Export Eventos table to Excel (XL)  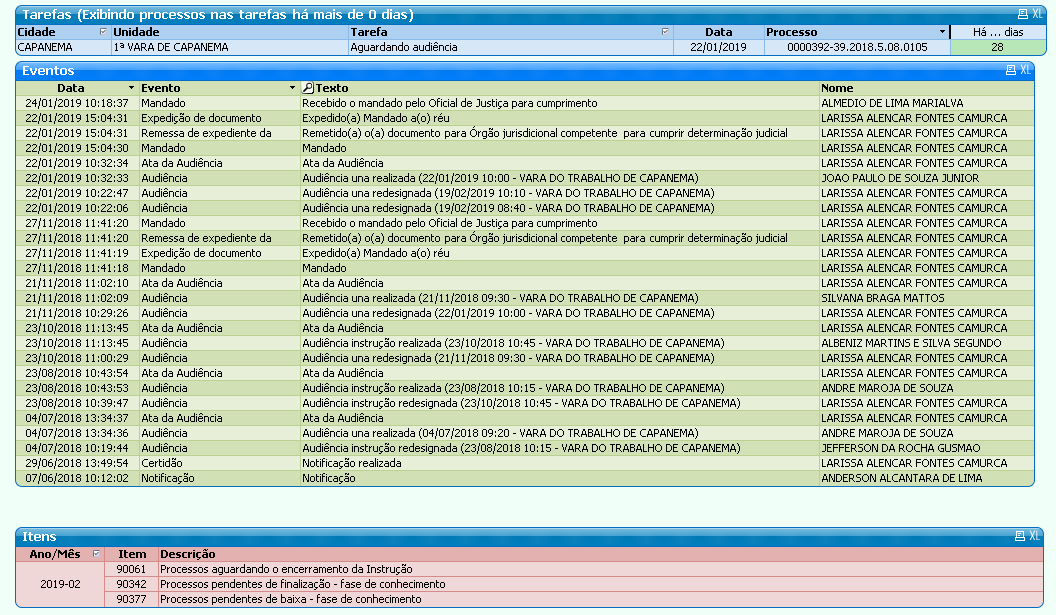click(1025, 70)
